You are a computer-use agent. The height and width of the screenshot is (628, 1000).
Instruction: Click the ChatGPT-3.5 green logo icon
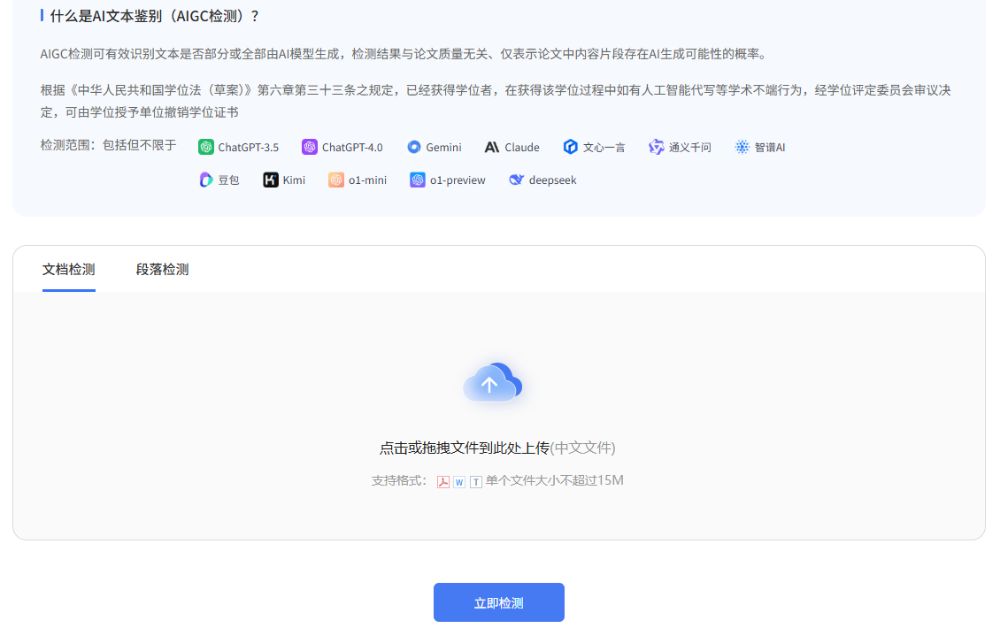coord(206,147)
